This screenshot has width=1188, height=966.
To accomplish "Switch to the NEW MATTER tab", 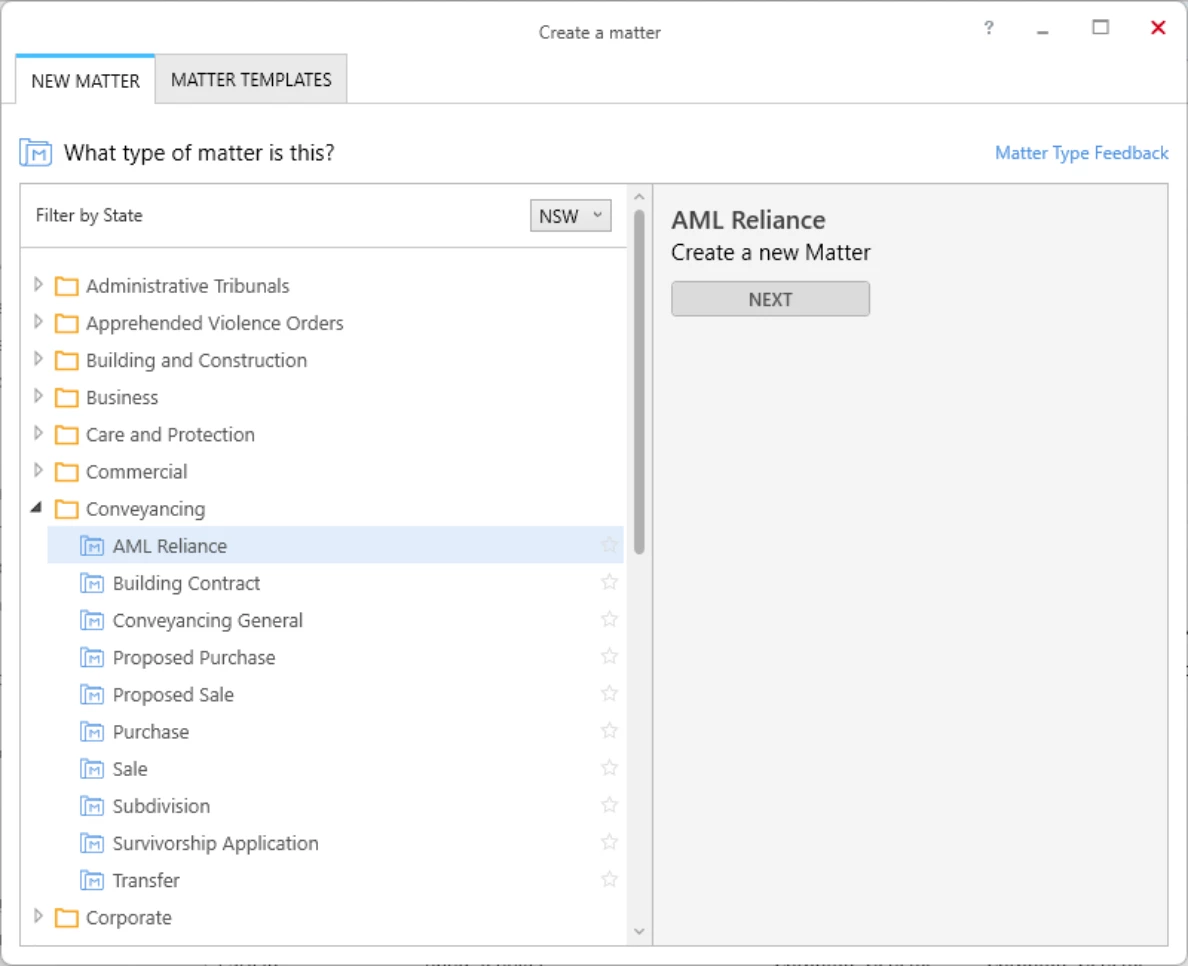I will tap(85, 80).
